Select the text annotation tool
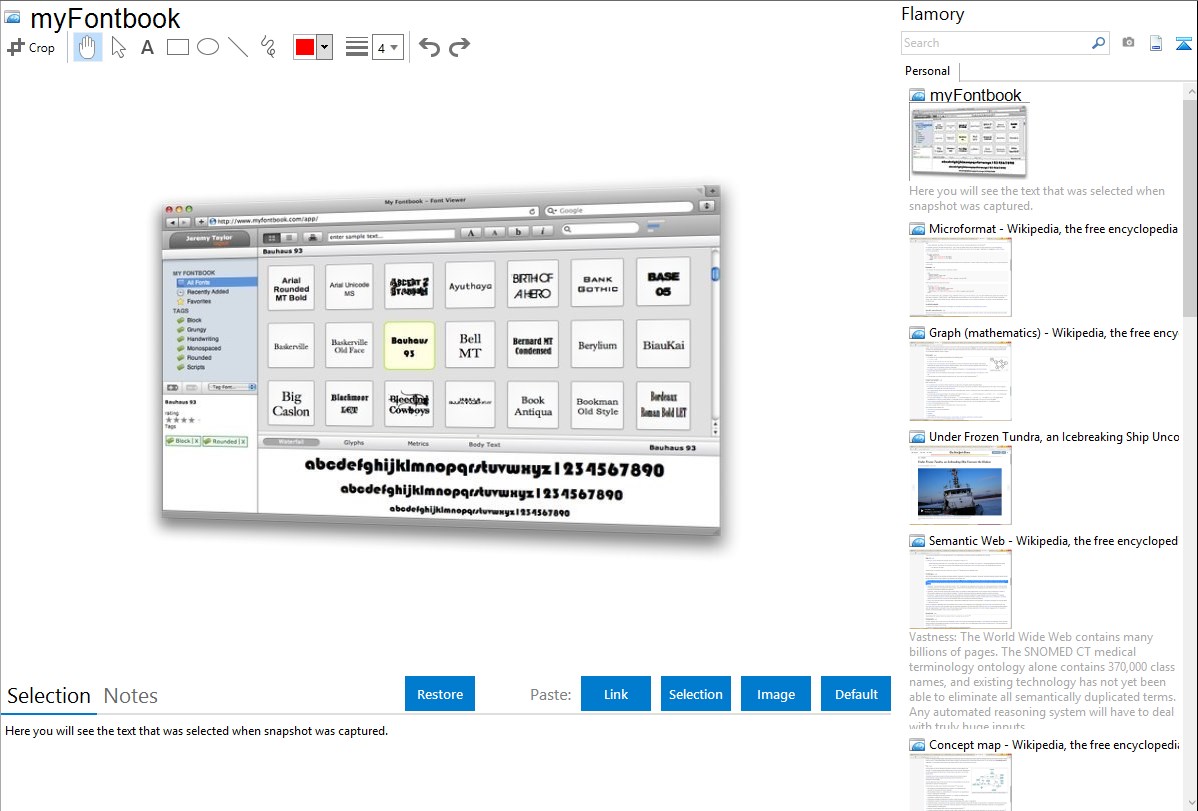The image size is (1198, 811). point(147,47)
